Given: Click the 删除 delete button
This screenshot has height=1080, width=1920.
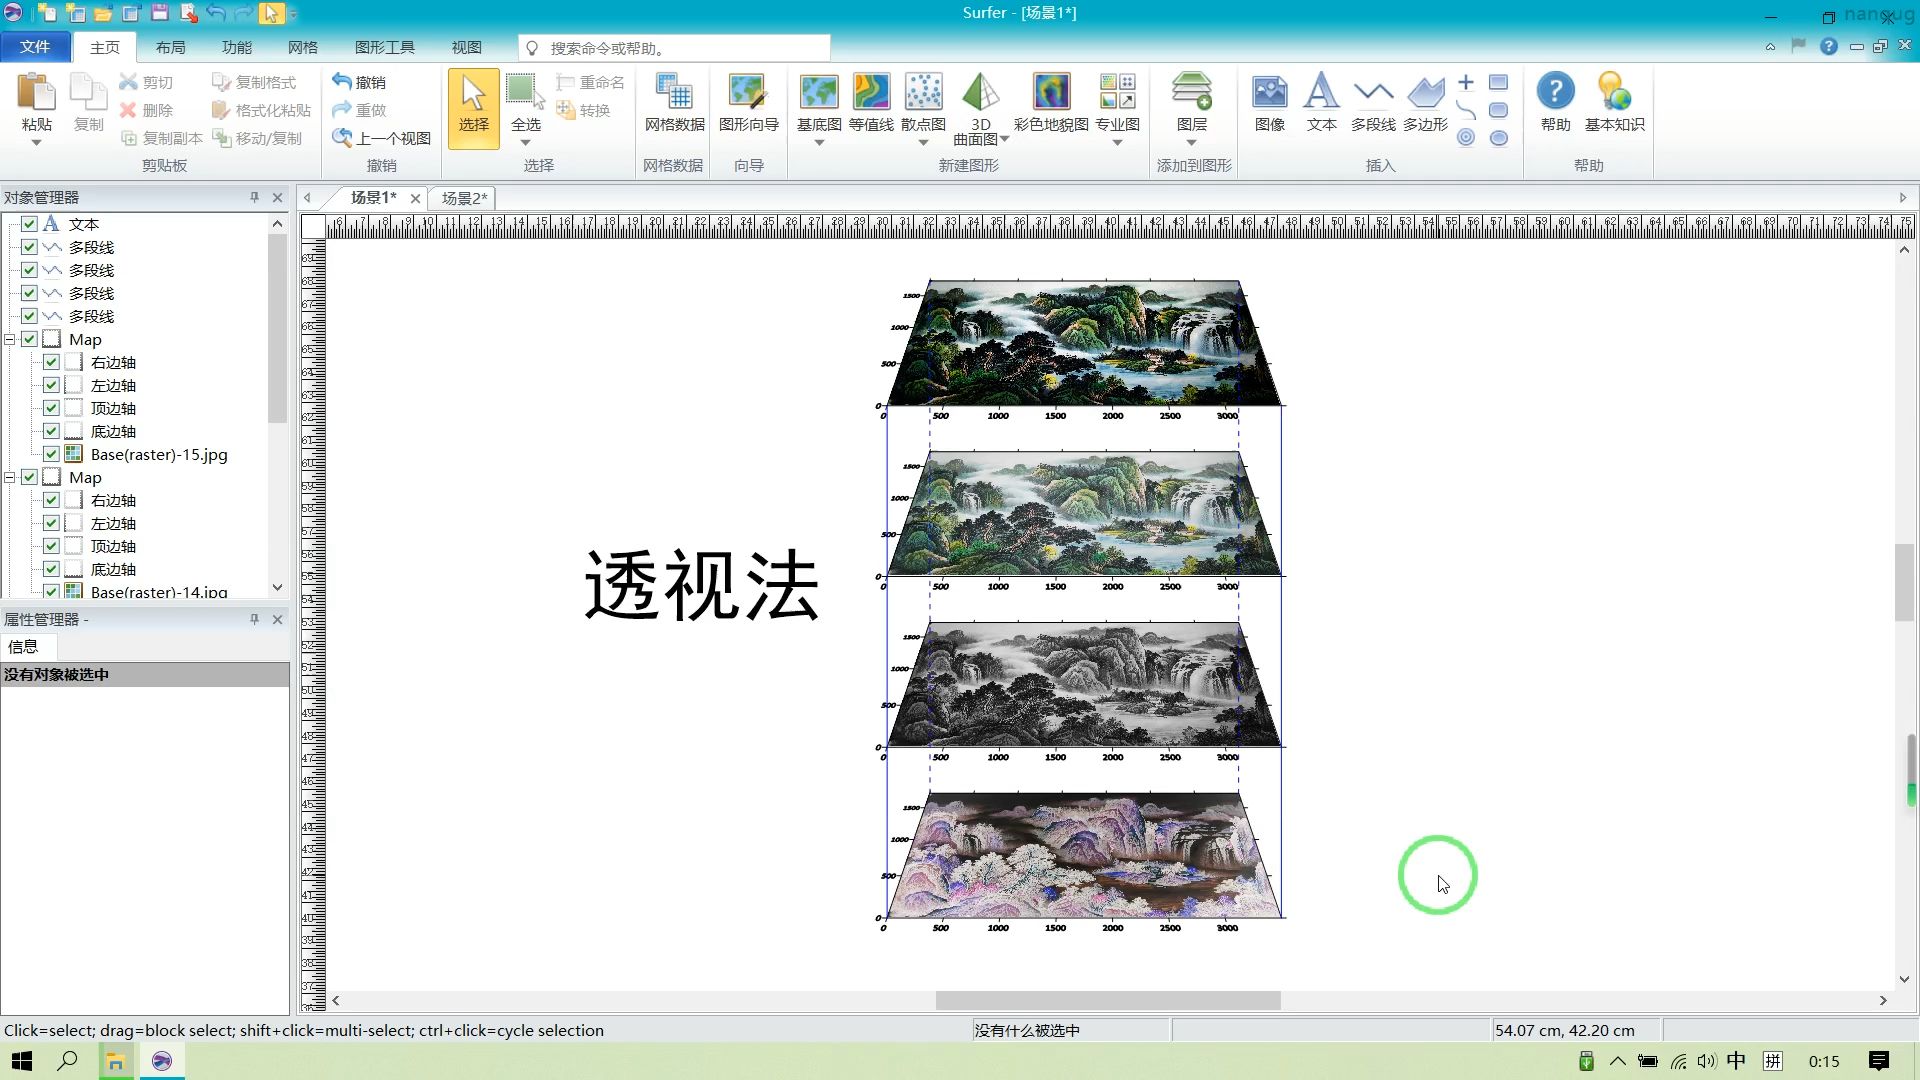Looking at the screenshot, I should click(146, 110).
